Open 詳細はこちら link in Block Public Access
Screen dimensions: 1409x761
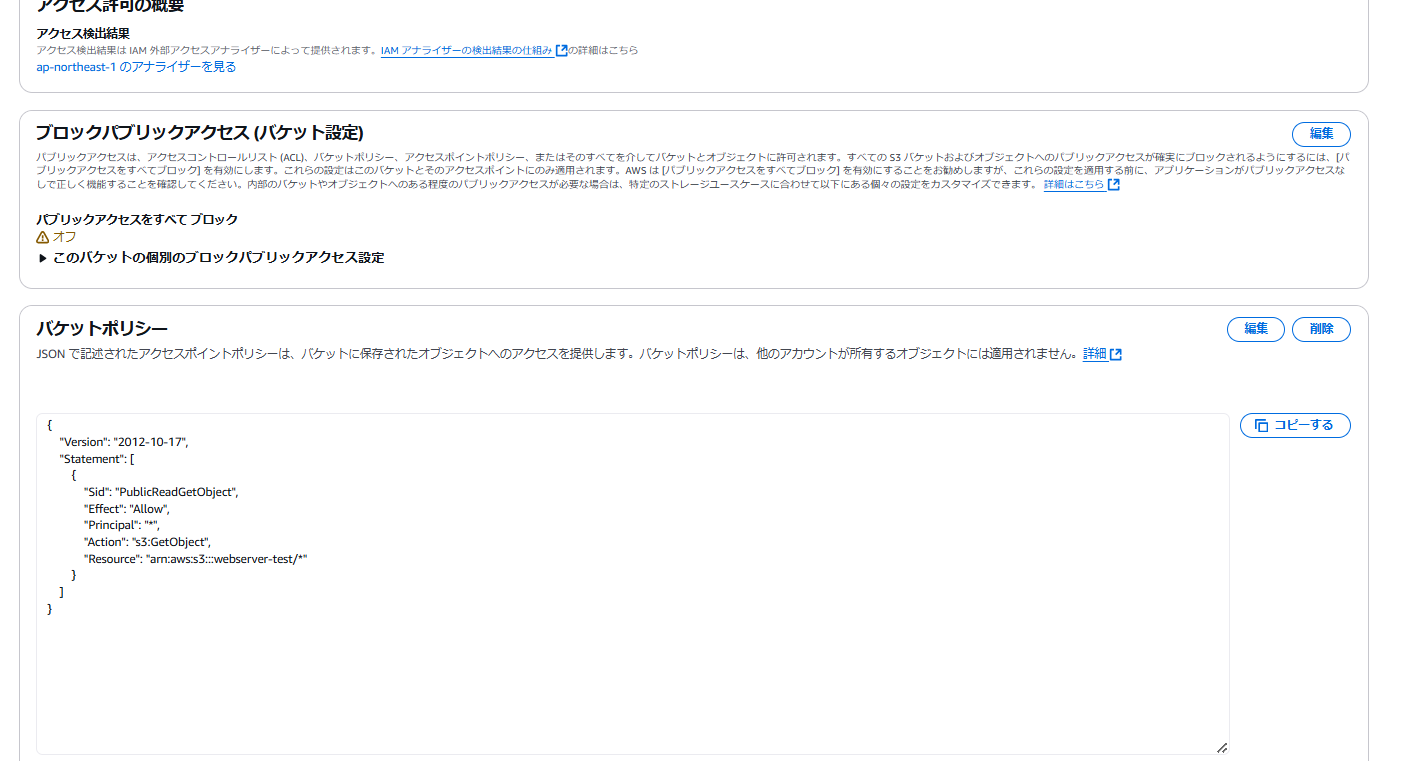pos(1074,185)
